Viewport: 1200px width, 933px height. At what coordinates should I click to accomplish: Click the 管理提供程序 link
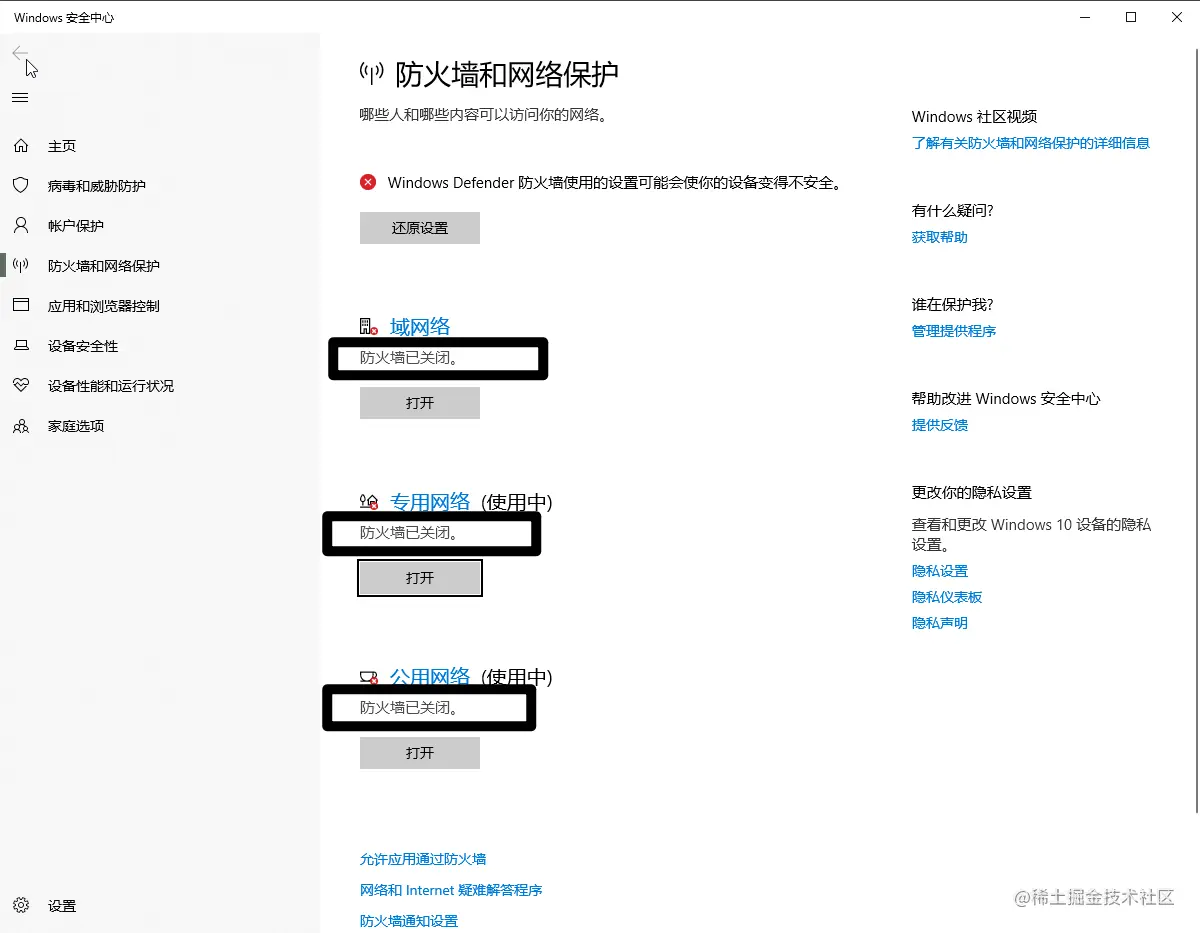(954, 331)
